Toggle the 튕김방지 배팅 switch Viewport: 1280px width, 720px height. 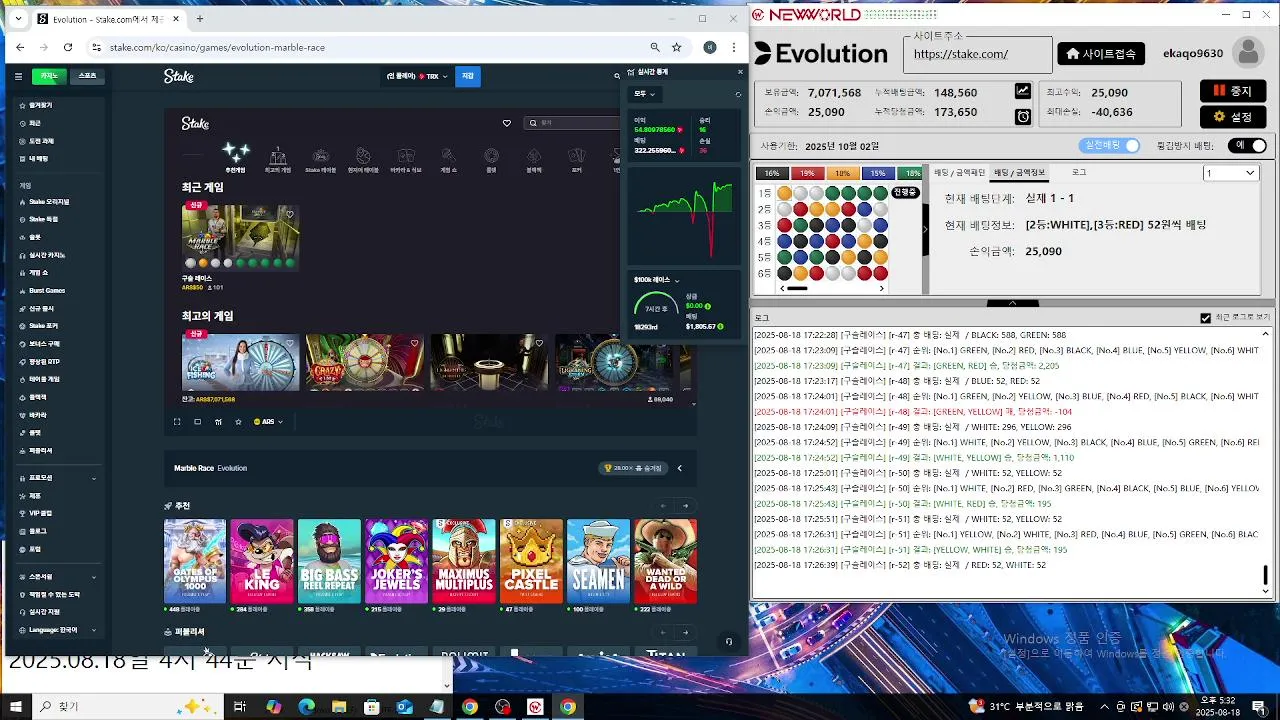click(1249, 146)
